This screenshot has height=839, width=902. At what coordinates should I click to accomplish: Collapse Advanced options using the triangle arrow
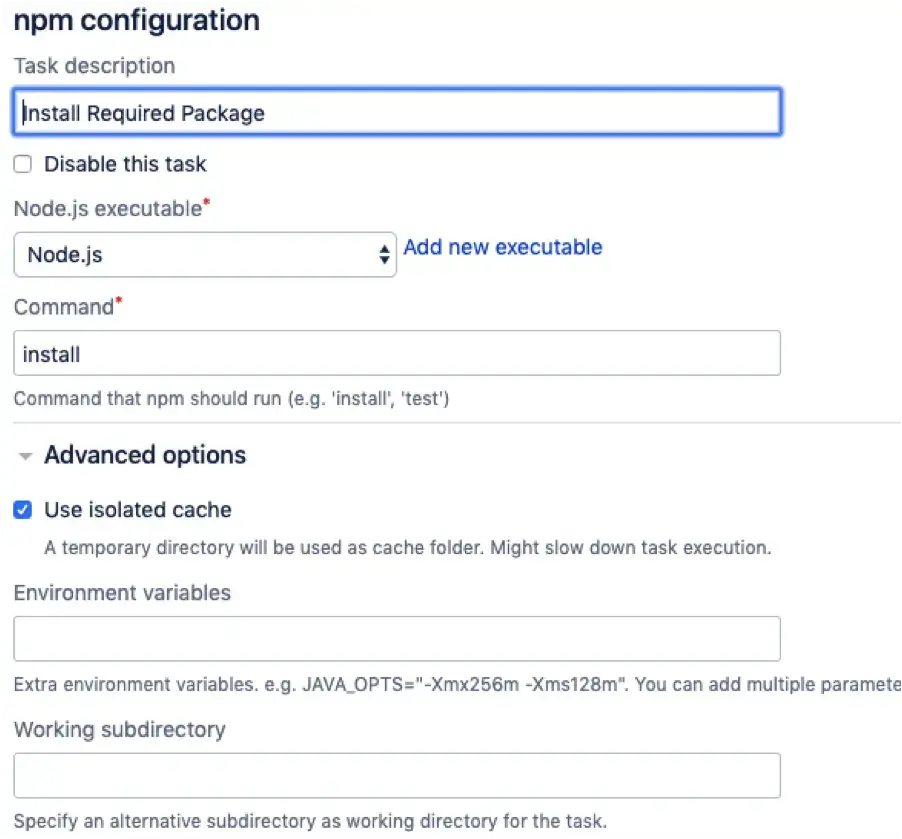(24, 456)
